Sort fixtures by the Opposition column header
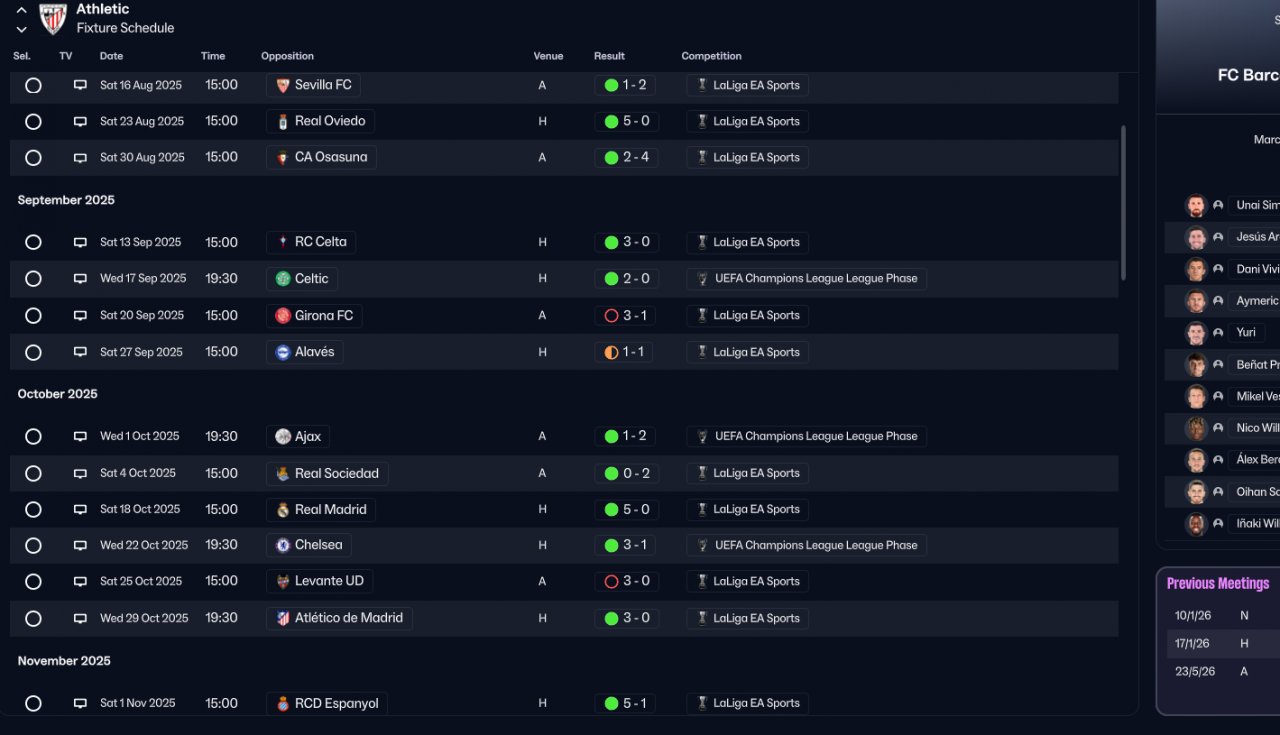 pyautogui.click(x=287, y=56)
